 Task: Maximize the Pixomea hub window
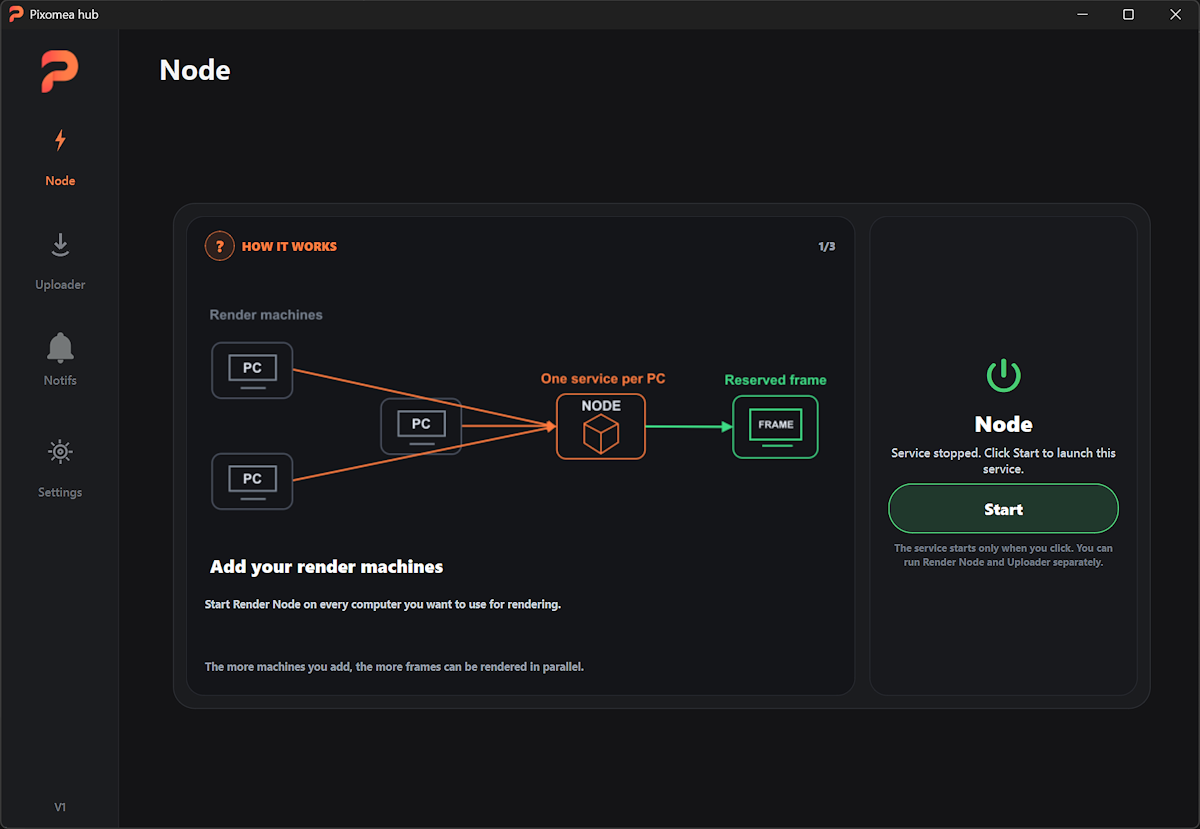click(1129, 14)
